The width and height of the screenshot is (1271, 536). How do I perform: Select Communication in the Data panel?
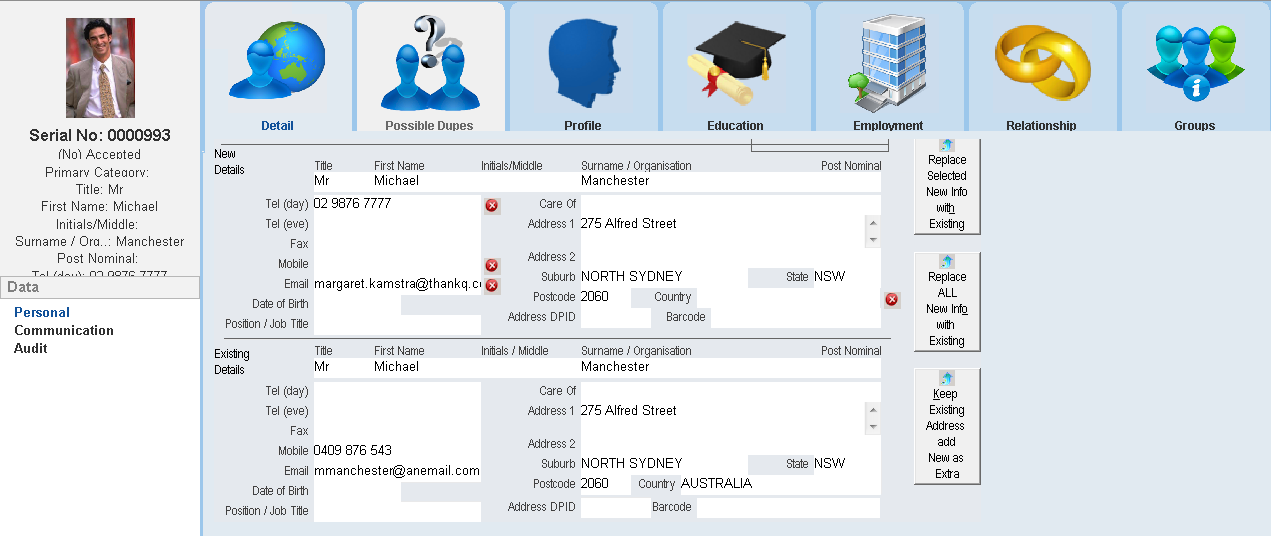[x=64, y=331]
